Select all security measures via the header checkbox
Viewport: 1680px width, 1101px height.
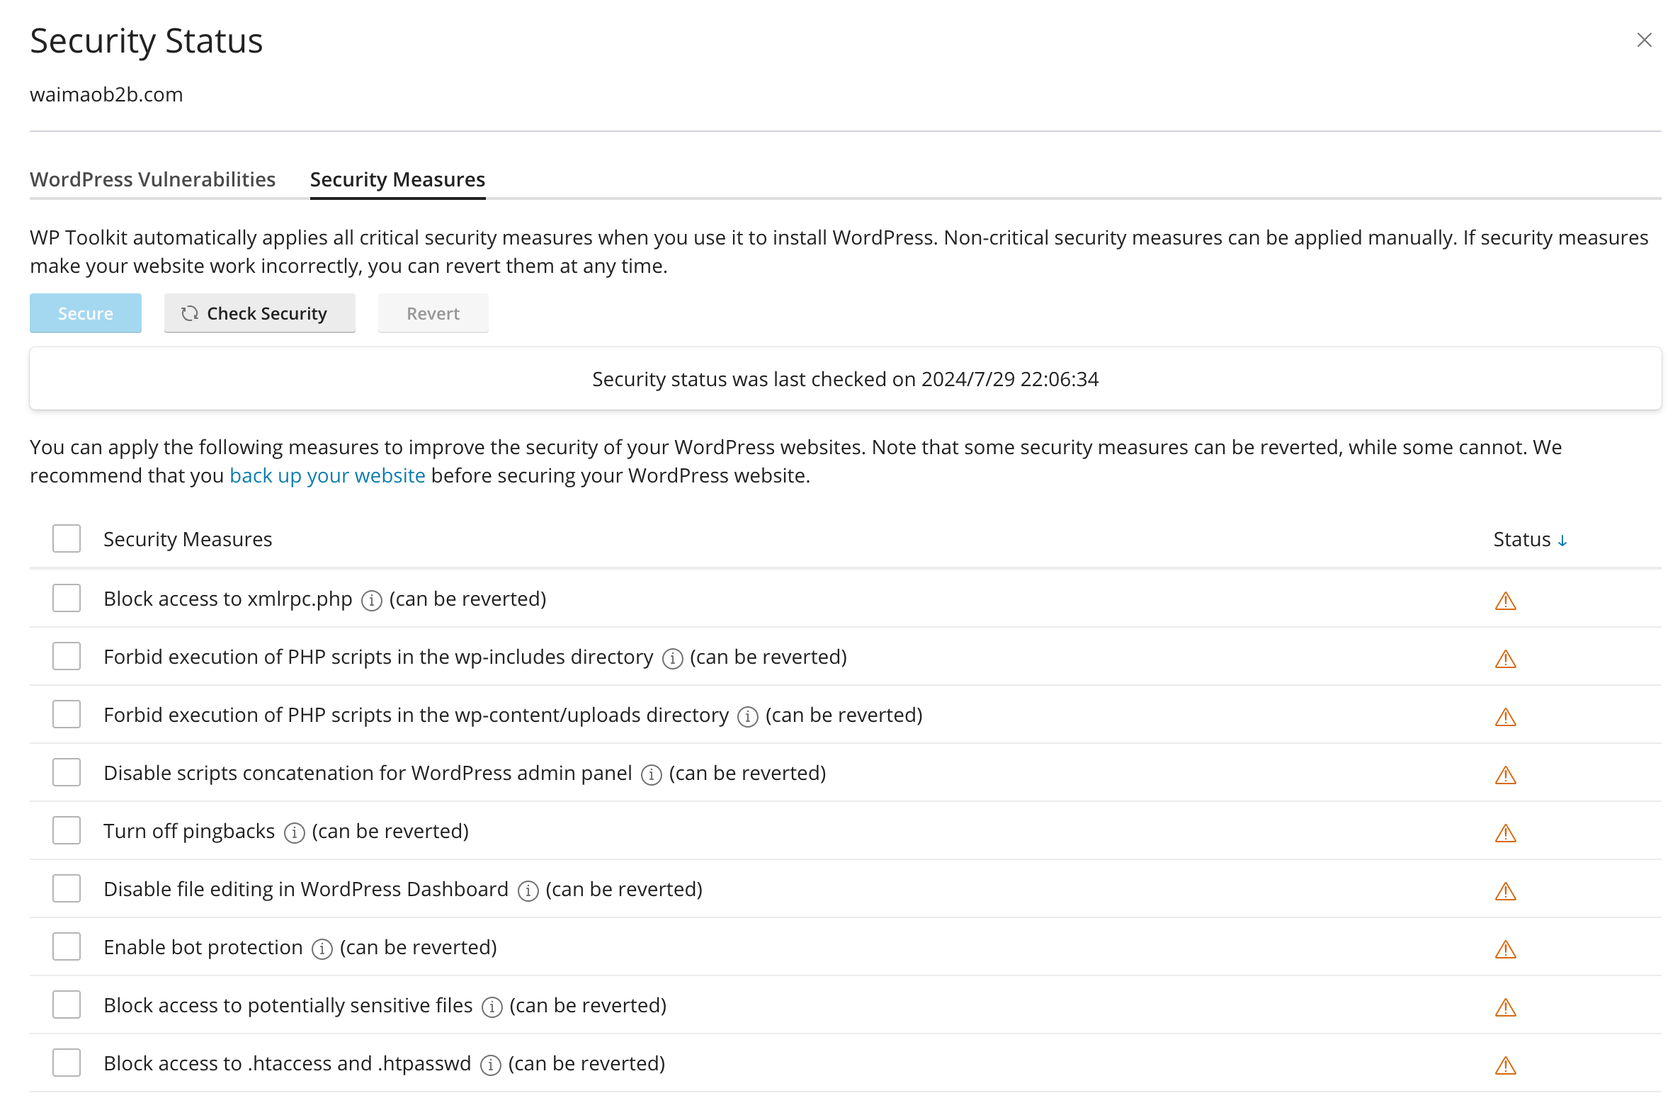point(66,538)
